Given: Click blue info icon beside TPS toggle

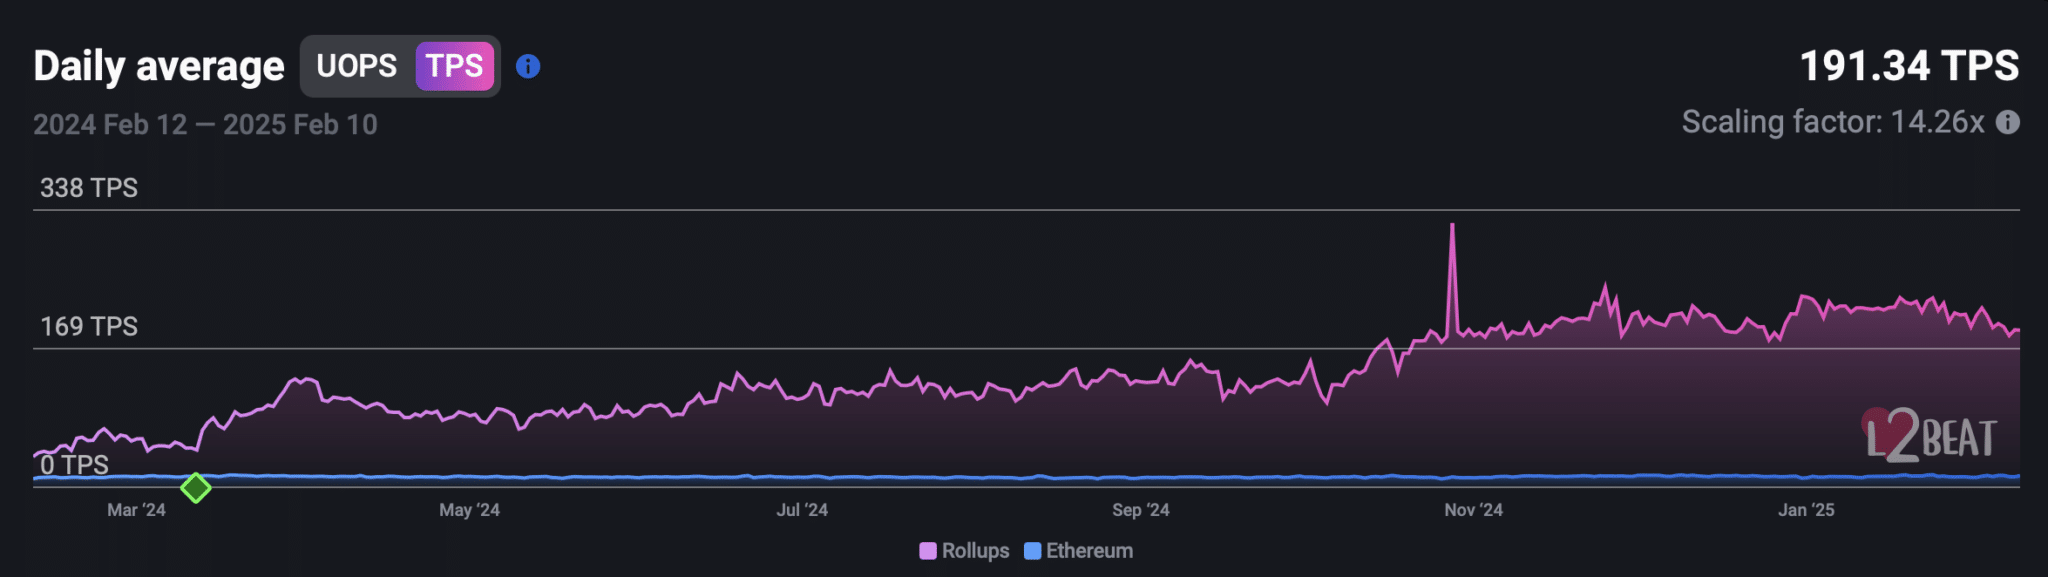Looking at the screenshot, I should point(528,66).
